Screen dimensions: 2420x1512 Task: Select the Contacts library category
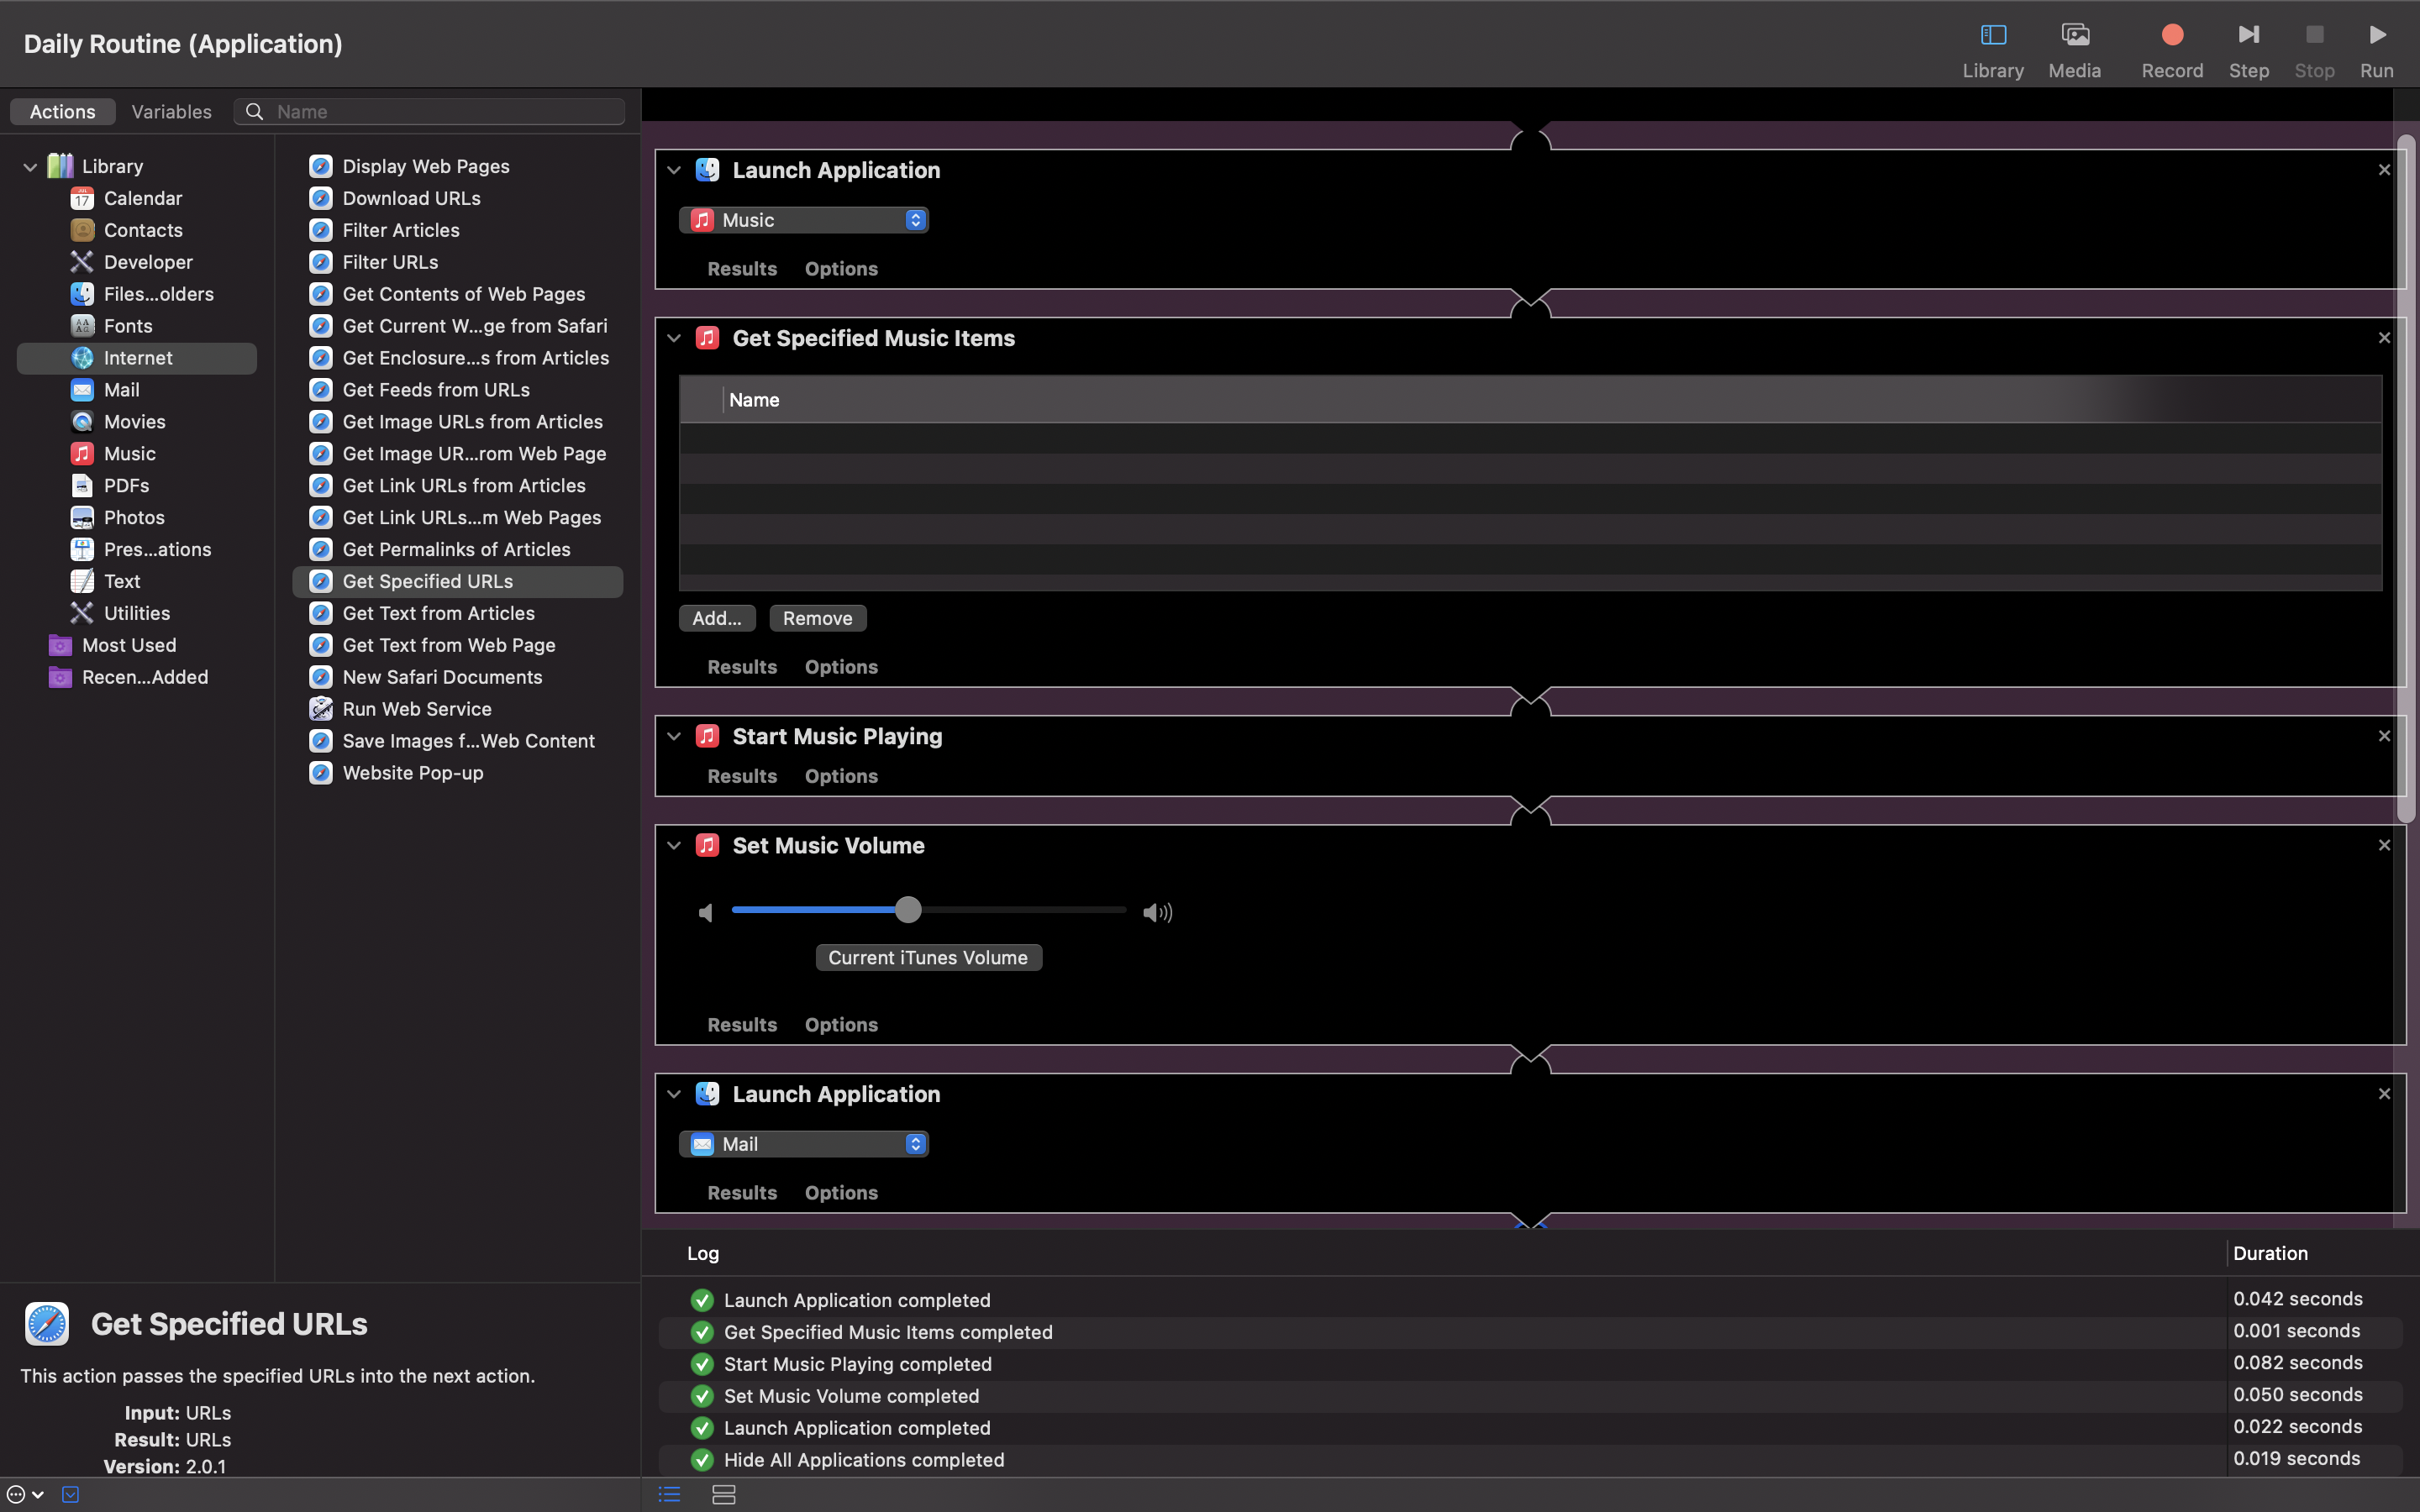point(137,230)
